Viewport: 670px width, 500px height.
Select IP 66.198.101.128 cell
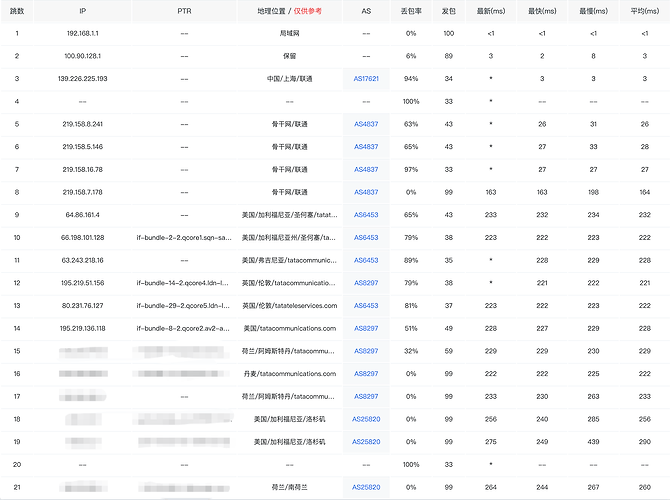pyautogui.click(x=82, y=237)
